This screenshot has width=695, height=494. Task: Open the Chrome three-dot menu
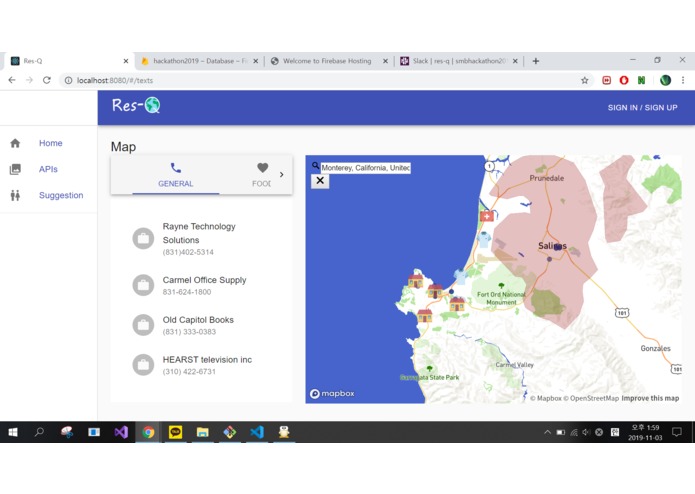pyautogui.click(x=683, y=80)
